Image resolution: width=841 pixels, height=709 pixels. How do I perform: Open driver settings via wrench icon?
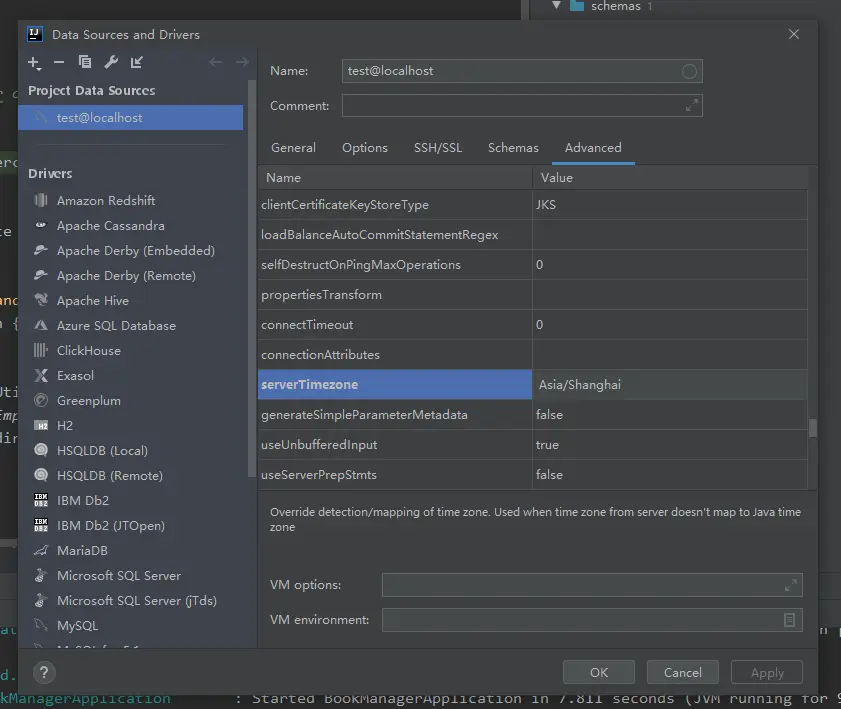(x=111, y=63)
